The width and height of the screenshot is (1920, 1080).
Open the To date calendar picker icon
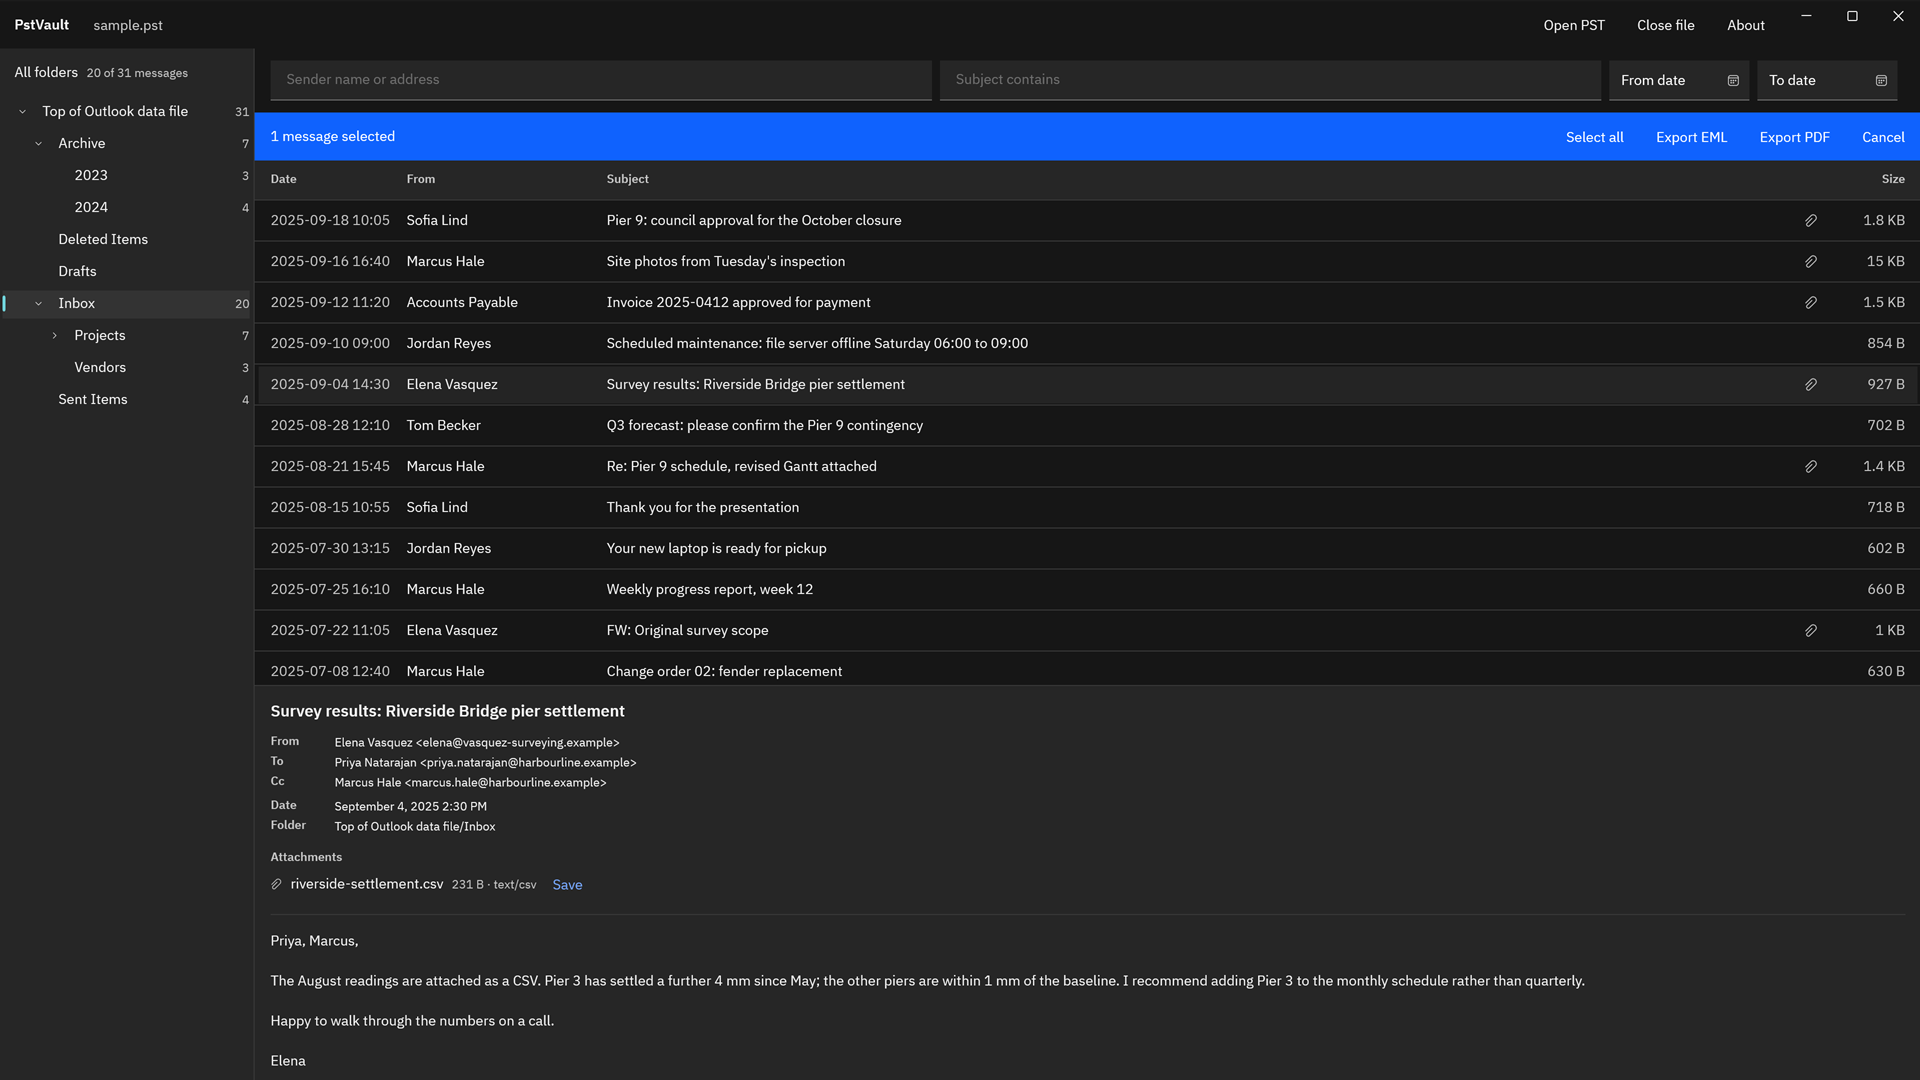[1881, 80]
